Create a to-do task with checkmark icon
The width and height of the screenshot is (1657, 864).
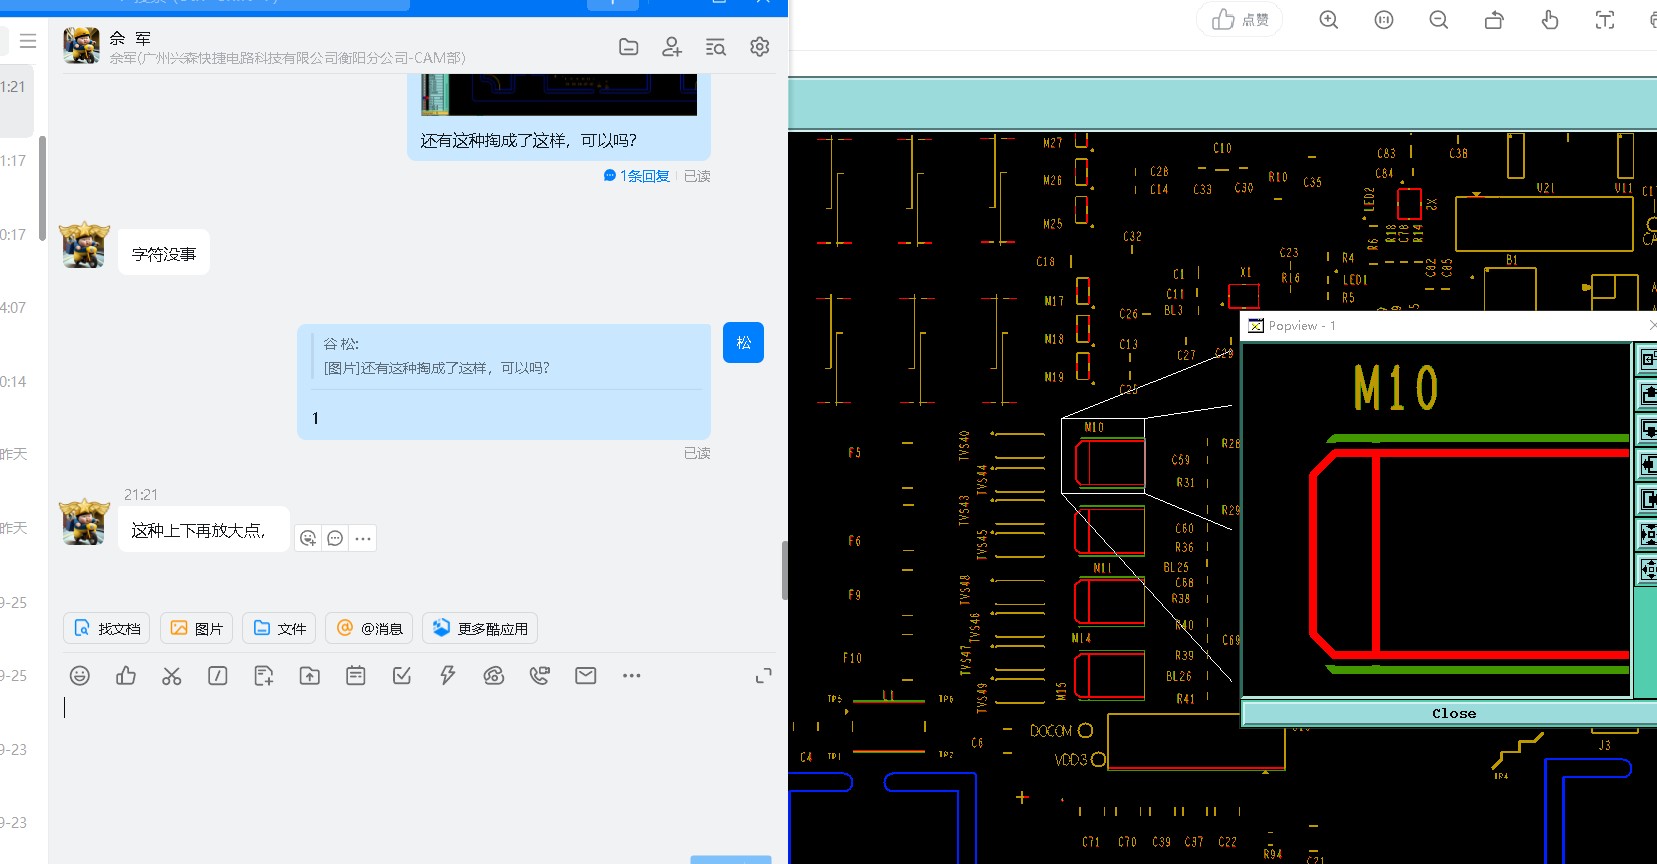point(402,676)
